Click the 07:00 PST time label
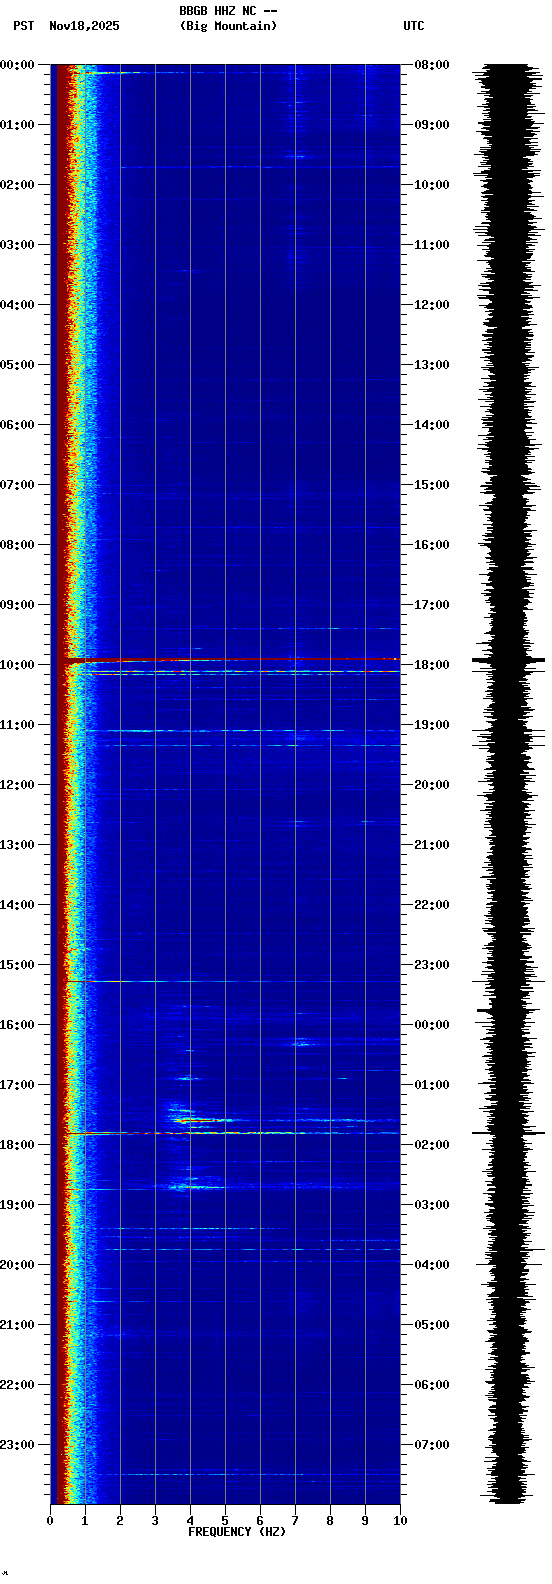Image resolution: width=552 pixels, height=1584 pixels. coord(17,485)
